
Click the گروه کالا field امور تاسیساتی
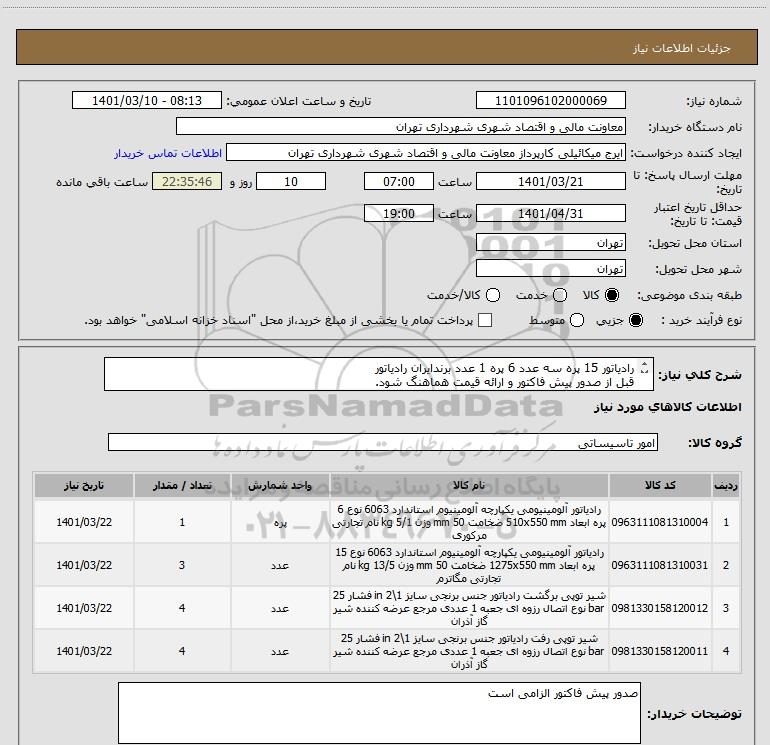coord(383,442)
